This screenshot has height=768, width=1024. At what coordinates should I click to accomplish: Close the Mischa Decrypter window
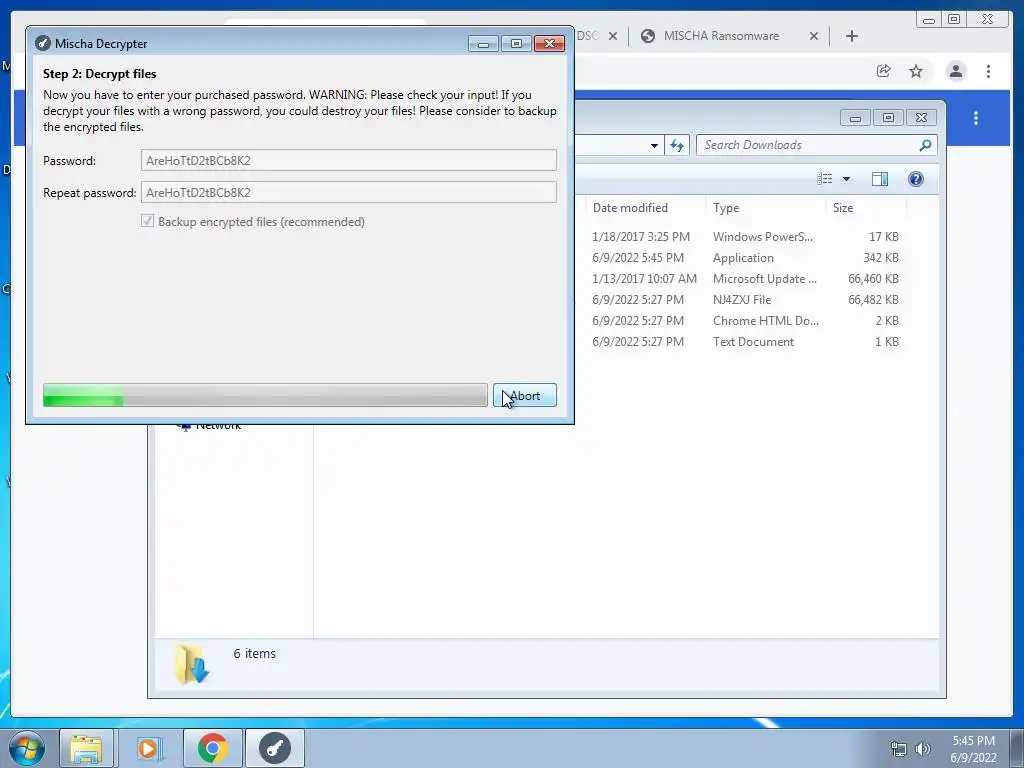[549, 44]
